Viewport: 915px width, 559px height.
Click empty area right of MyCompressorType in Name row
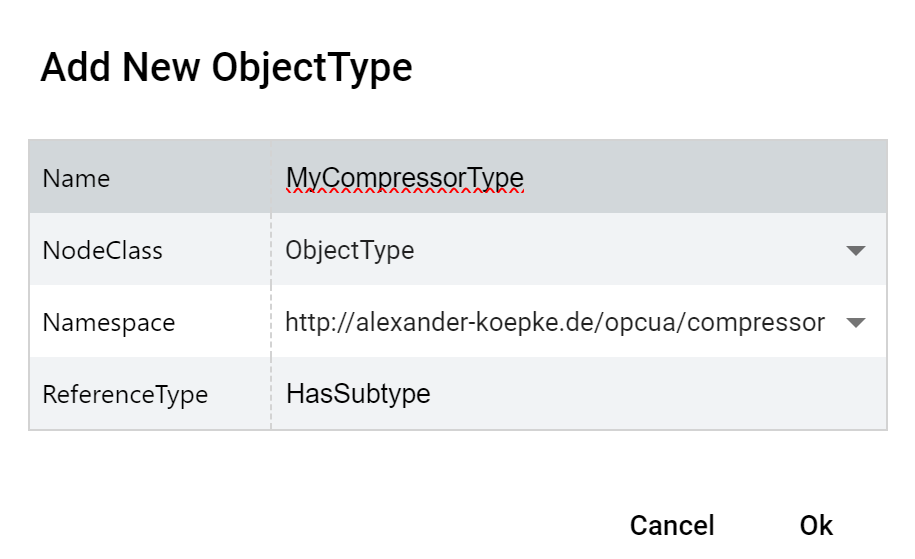tap(705, 177)
